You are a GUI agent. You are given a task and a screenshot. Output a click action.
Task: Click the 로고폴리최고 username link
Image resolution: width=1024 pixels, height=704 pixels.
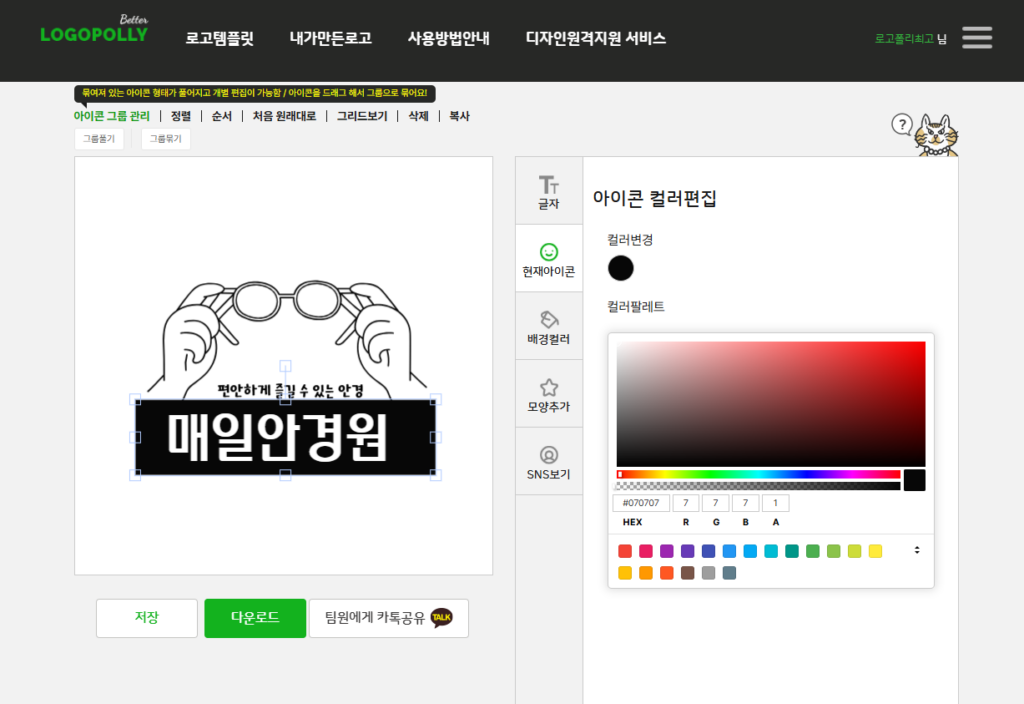pyautogui.click(x=904, y=39)
